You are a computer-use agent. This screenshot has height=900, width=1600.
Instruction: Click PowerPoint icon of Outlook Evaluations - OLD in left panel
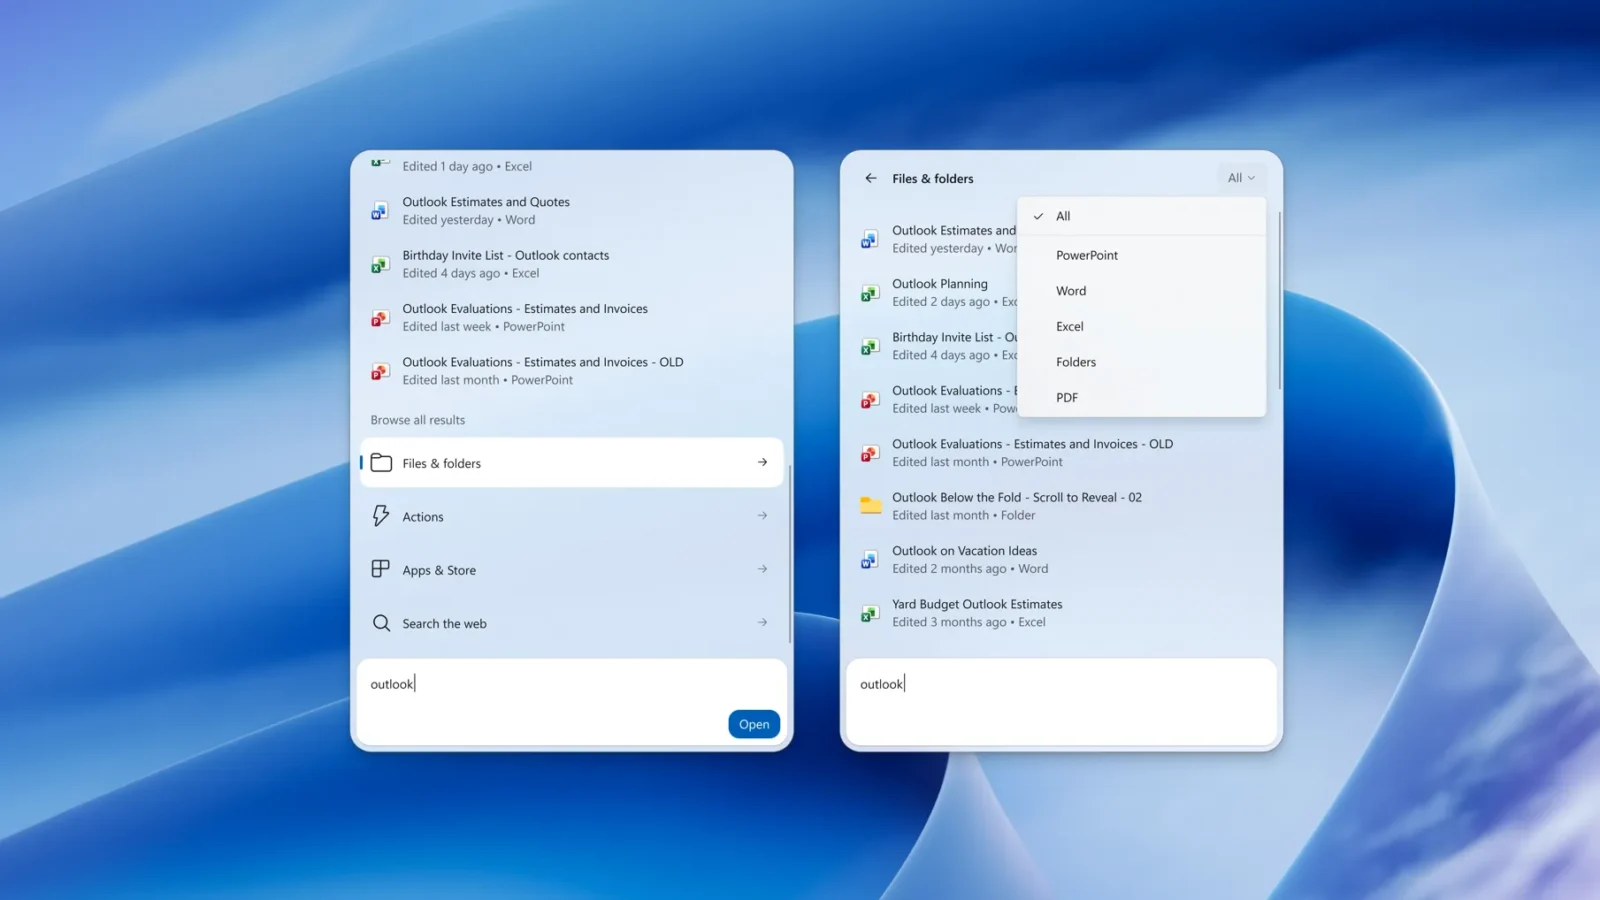coord(380,371)
